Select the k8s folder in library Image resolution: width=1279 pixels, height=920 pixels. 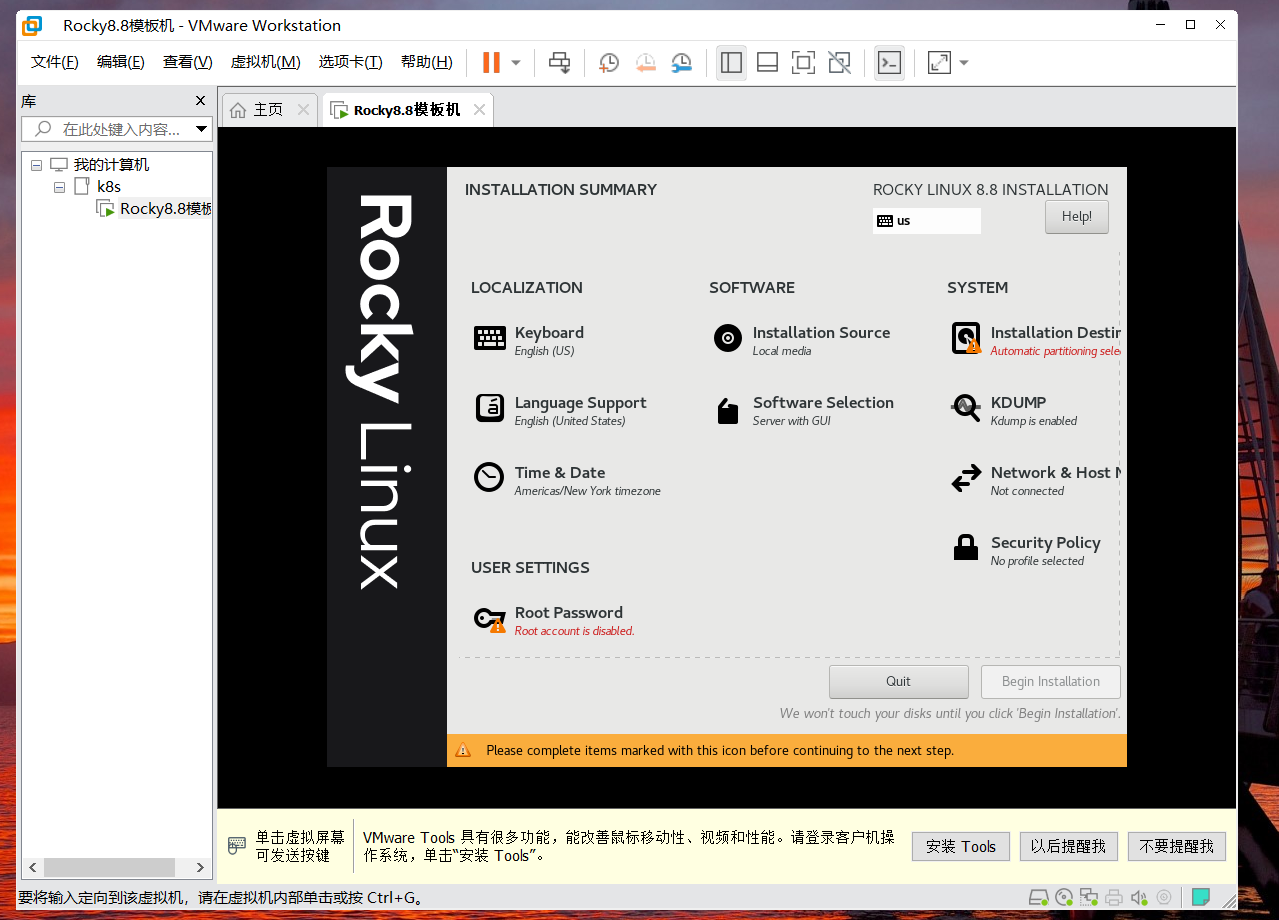109,187
